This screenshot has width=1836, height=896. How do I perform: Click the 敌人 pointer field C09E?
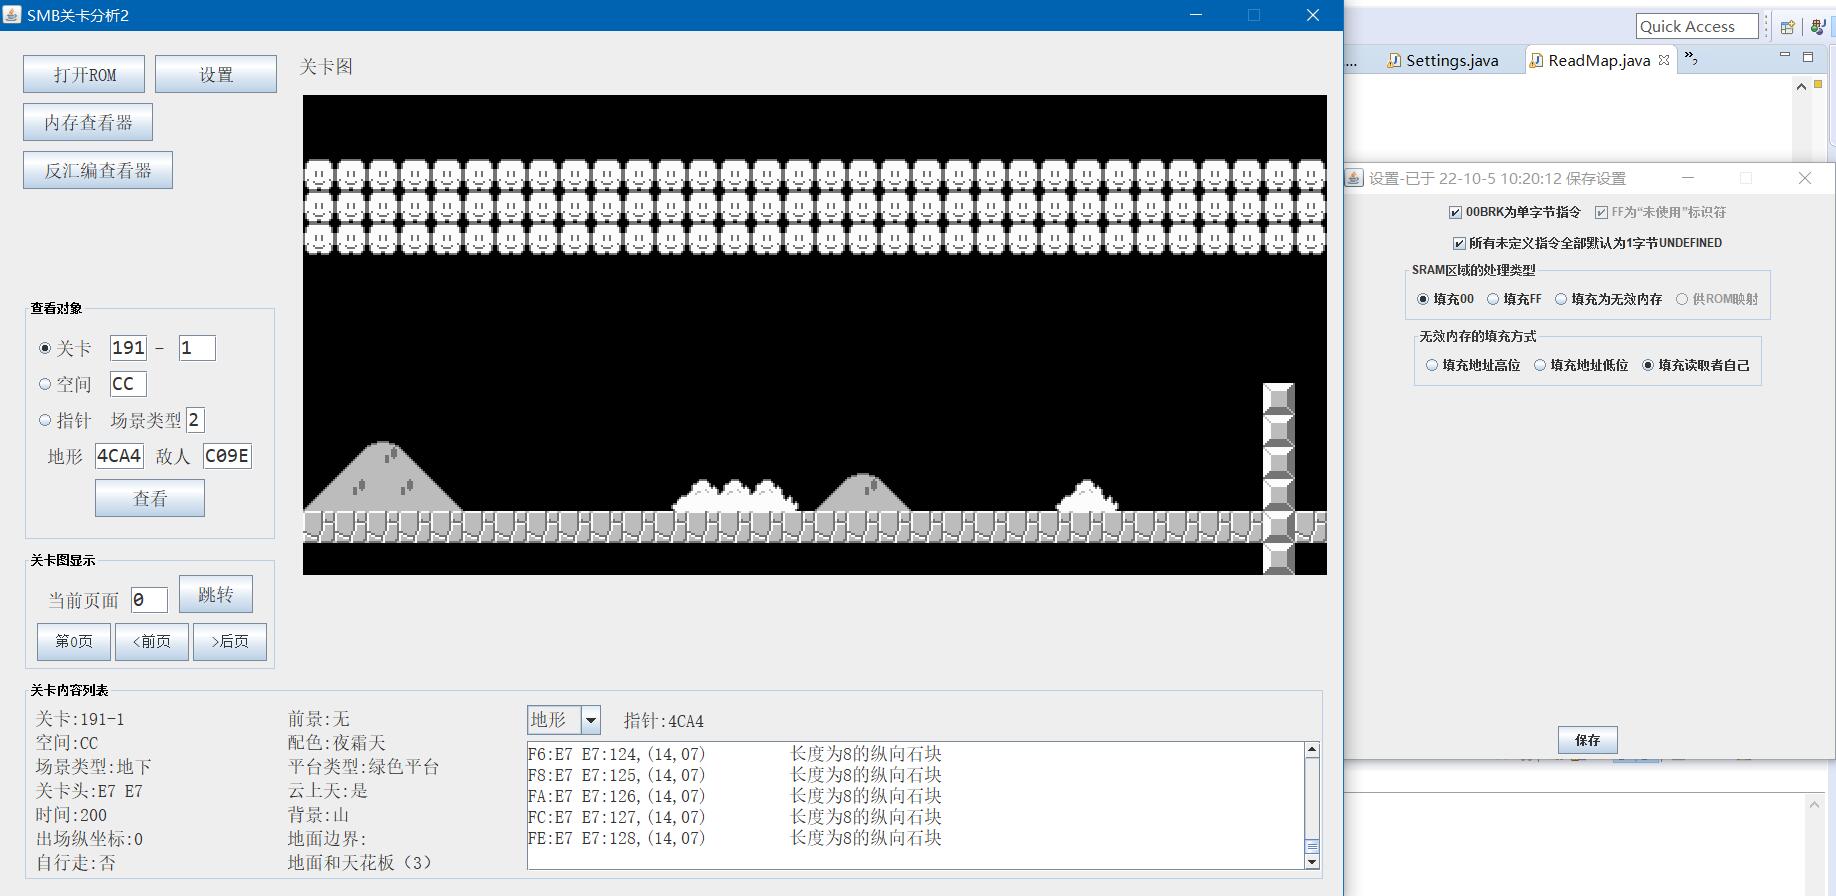click(227, 456)
